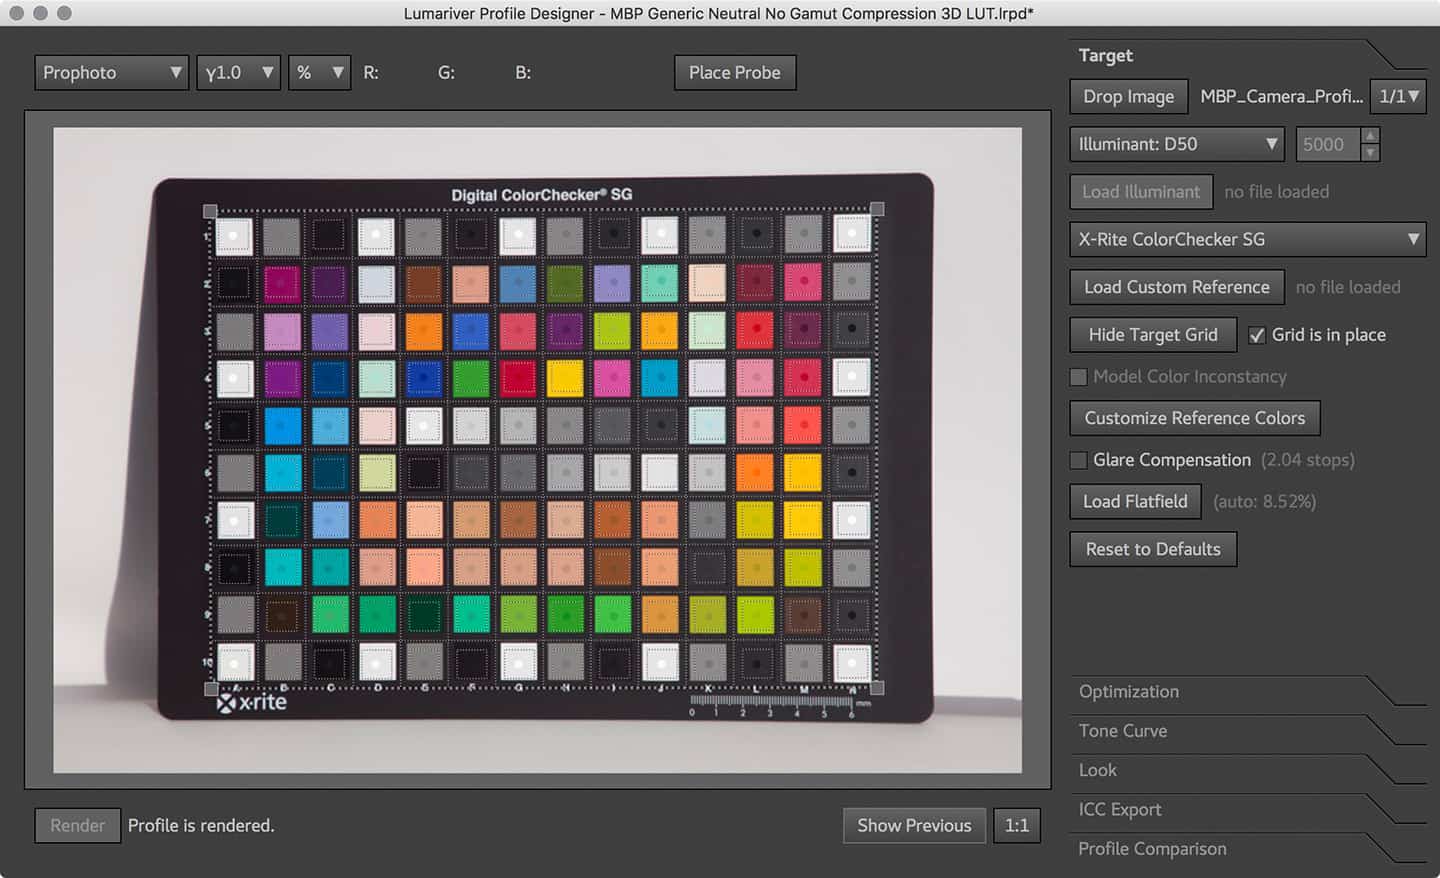This screenshot has width=1440, height=878.
Task: Click Drop Image button
Action: [x=1128, y=97]
